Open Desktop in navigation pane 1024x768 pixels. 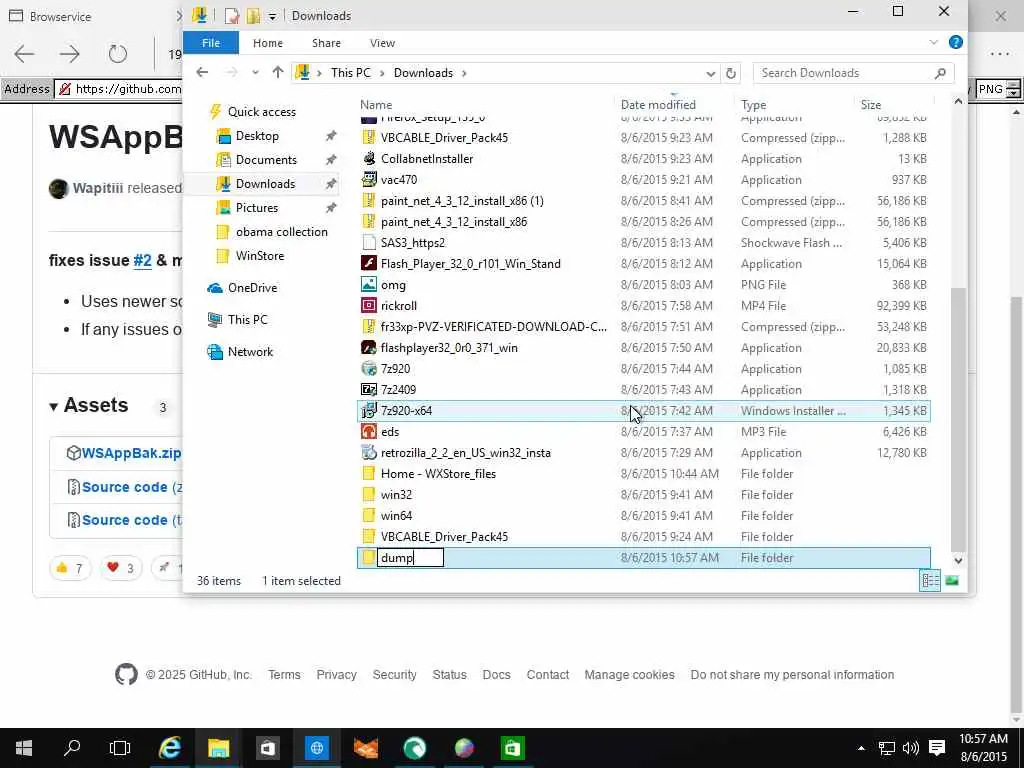click(x=257, y=136)
